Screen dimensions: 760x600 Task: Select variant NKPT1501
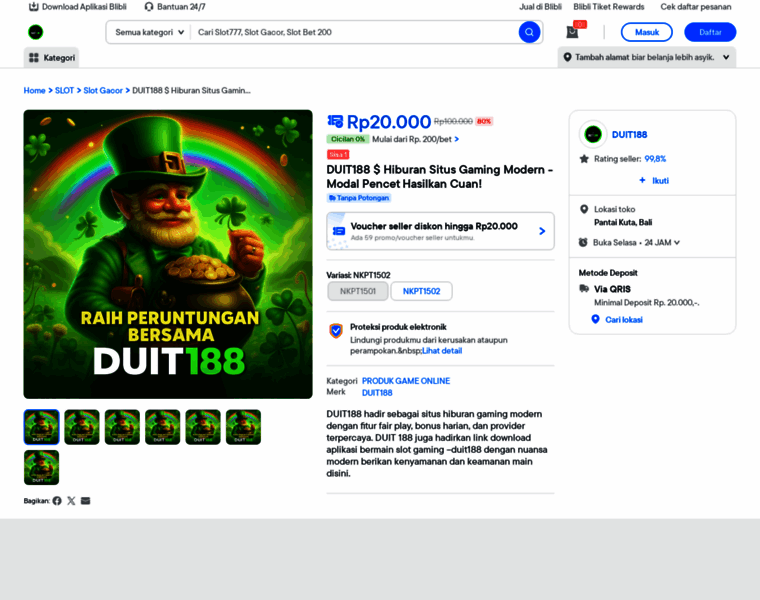(x=358, y=291)
